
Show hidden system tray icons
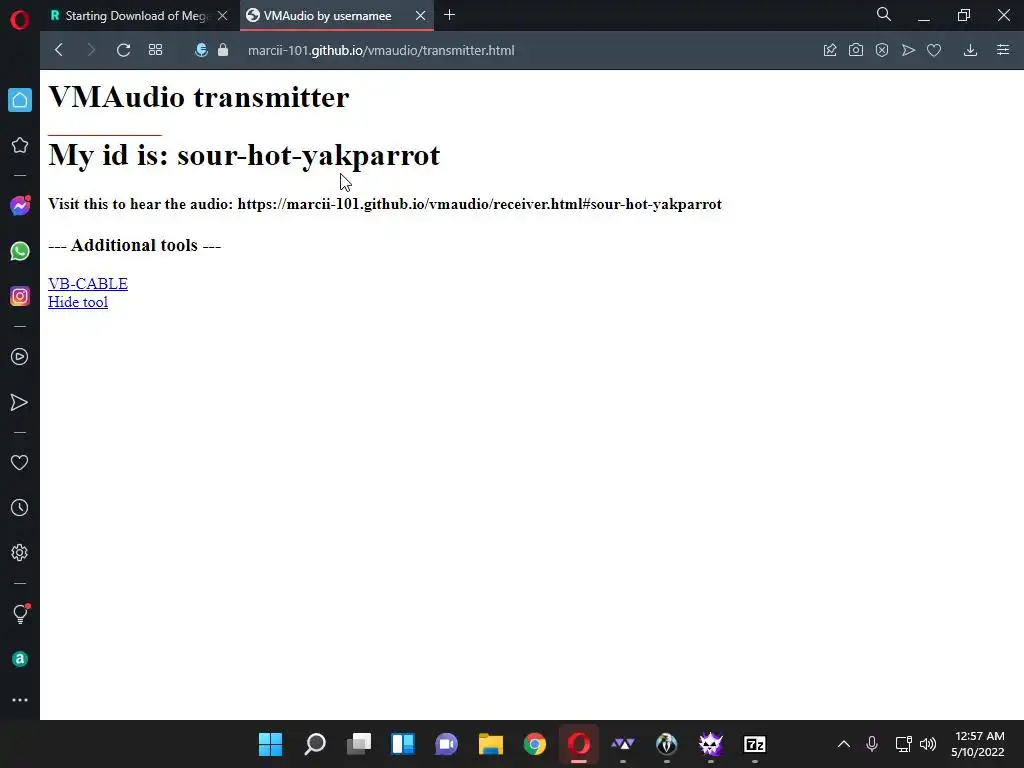[x=844, y=744]
